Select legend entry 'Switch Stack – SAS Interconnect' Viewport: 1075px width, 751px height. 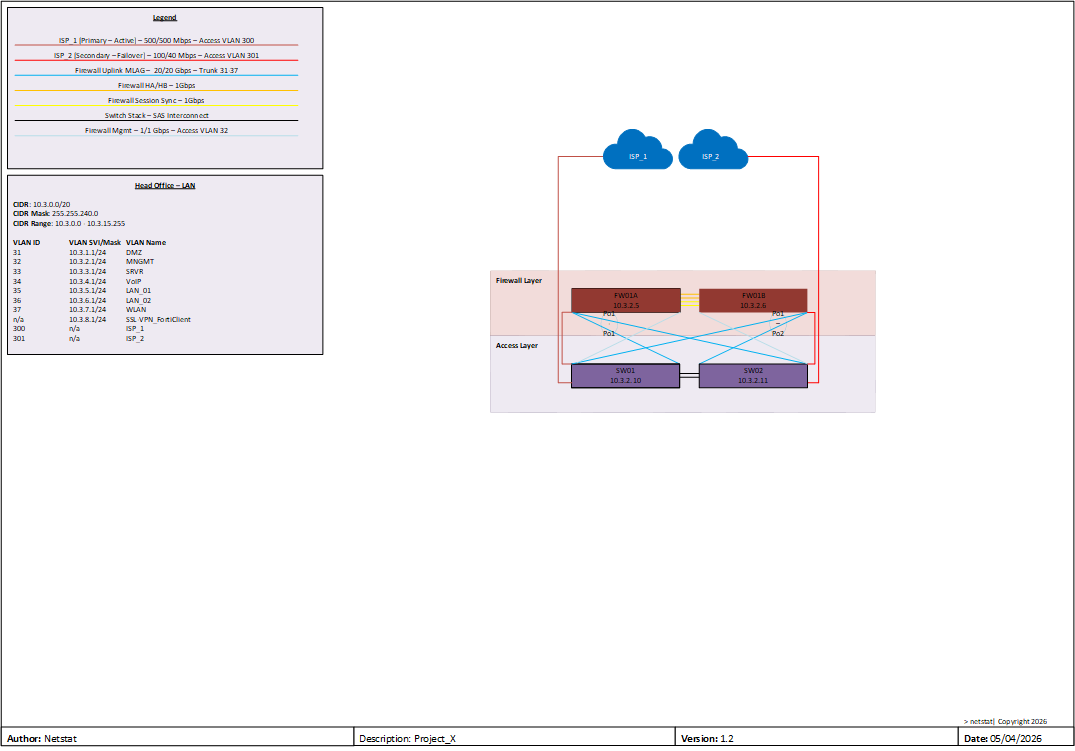coord(156,116)
